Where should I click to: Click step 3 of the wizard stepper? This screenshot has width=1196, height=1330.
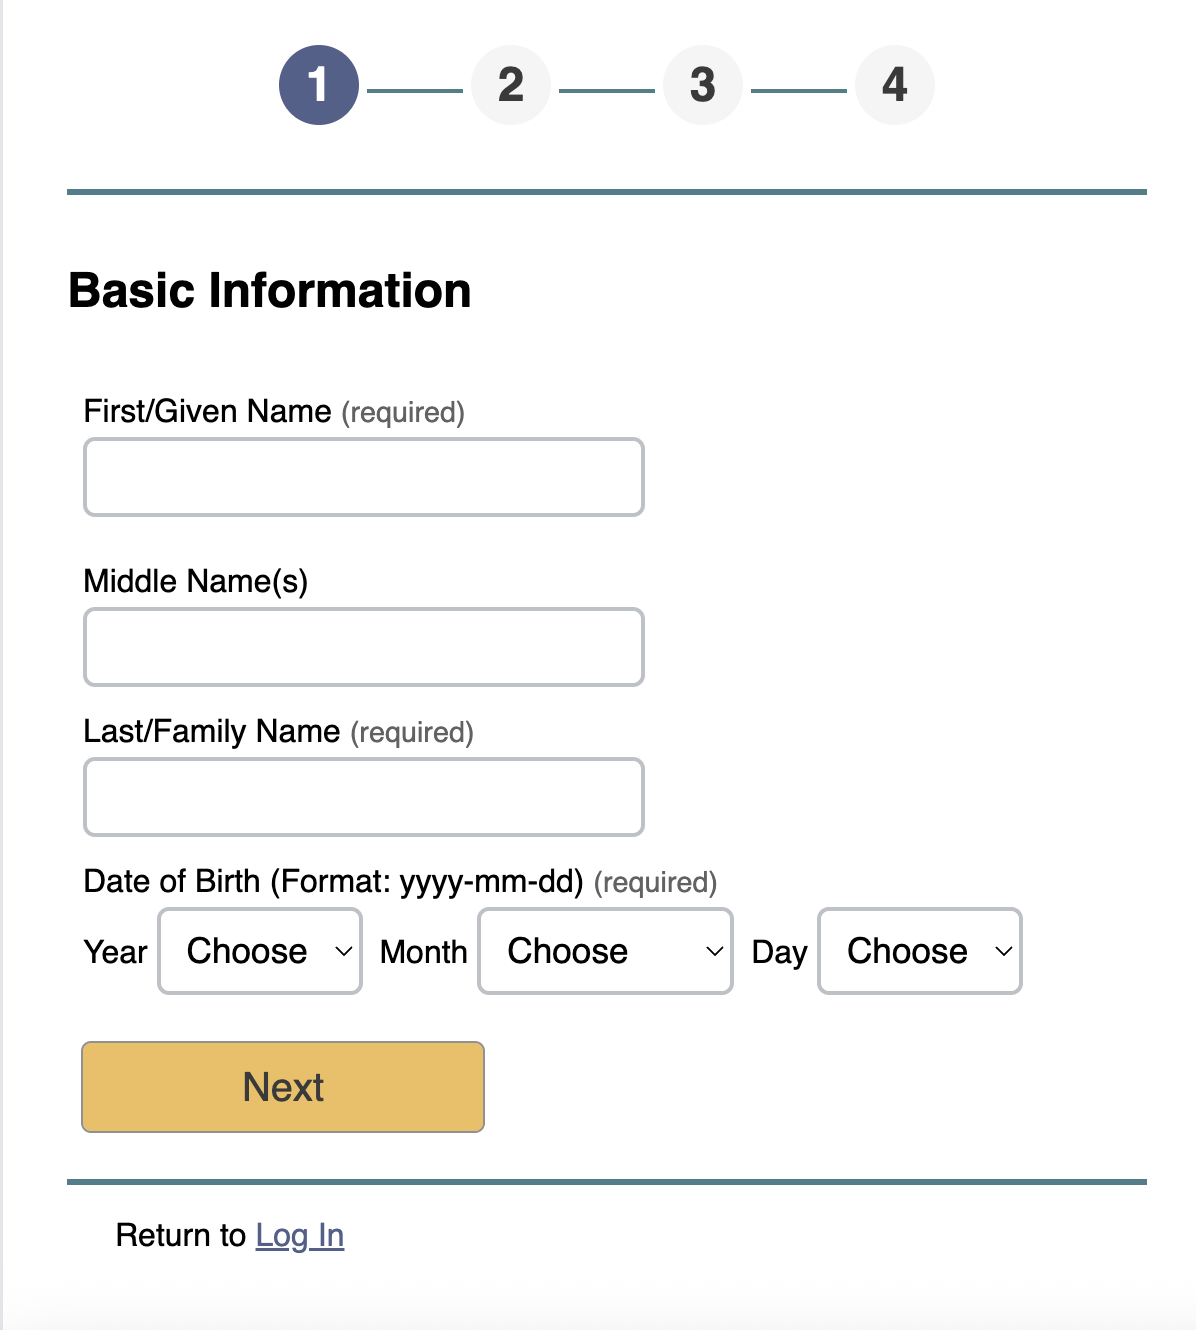tap(702, 84)
